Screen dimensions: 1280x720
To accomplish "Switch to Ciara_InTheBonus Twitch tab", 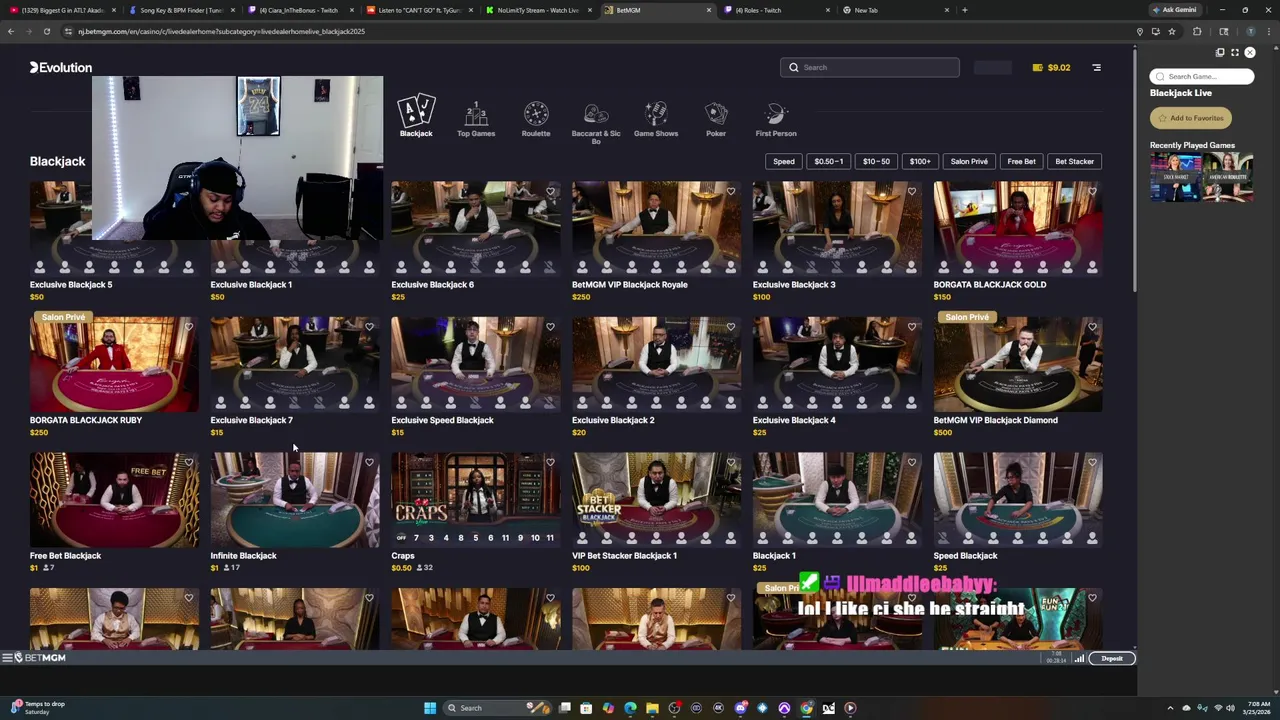I will pyautogui.click(x=298, y=10).
